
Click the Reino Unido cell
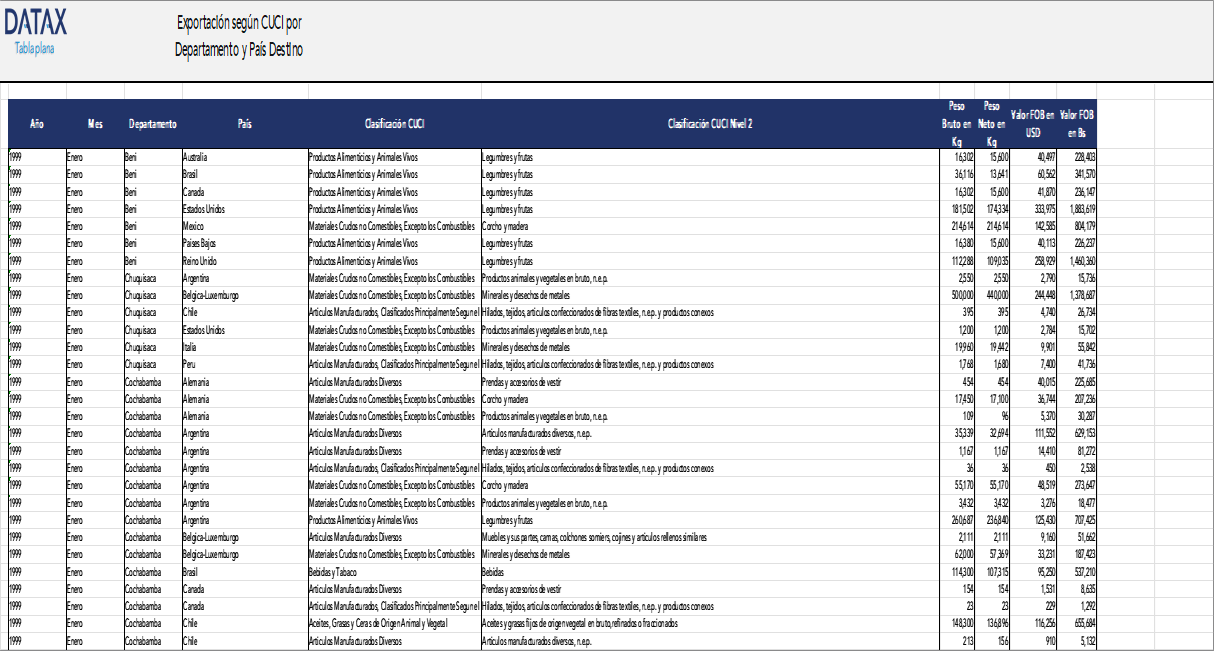pos(200,260)
